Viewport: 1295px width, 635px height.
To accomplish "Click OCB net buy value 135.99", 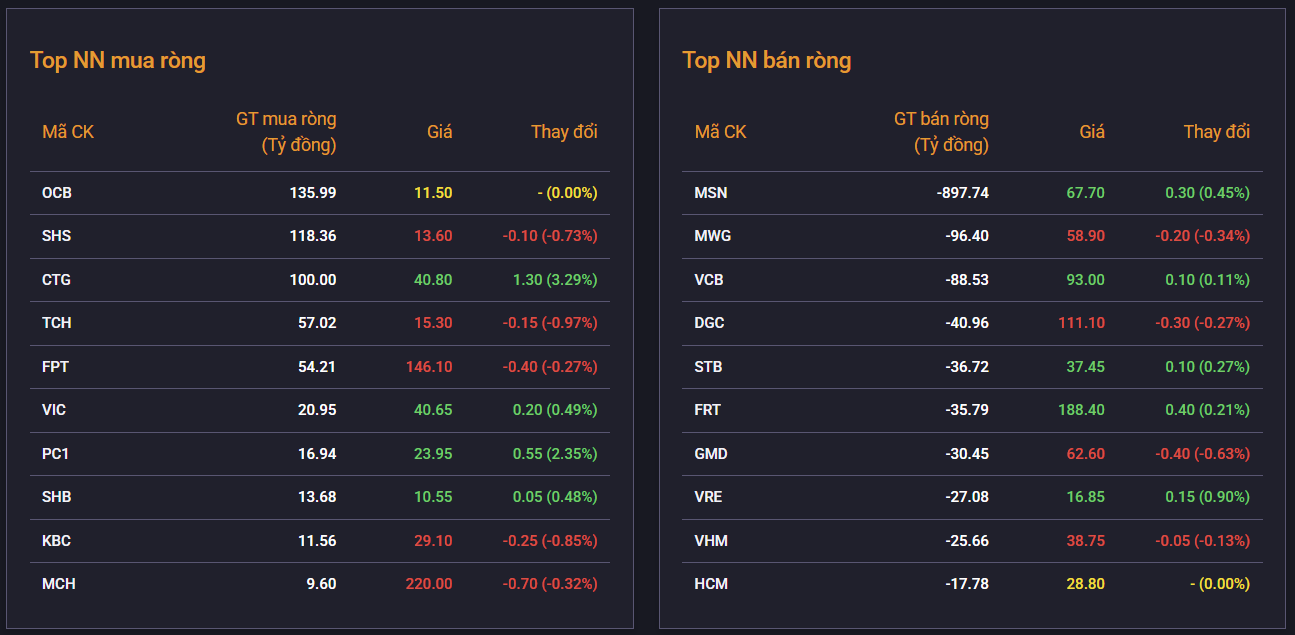I will [313, 193].
